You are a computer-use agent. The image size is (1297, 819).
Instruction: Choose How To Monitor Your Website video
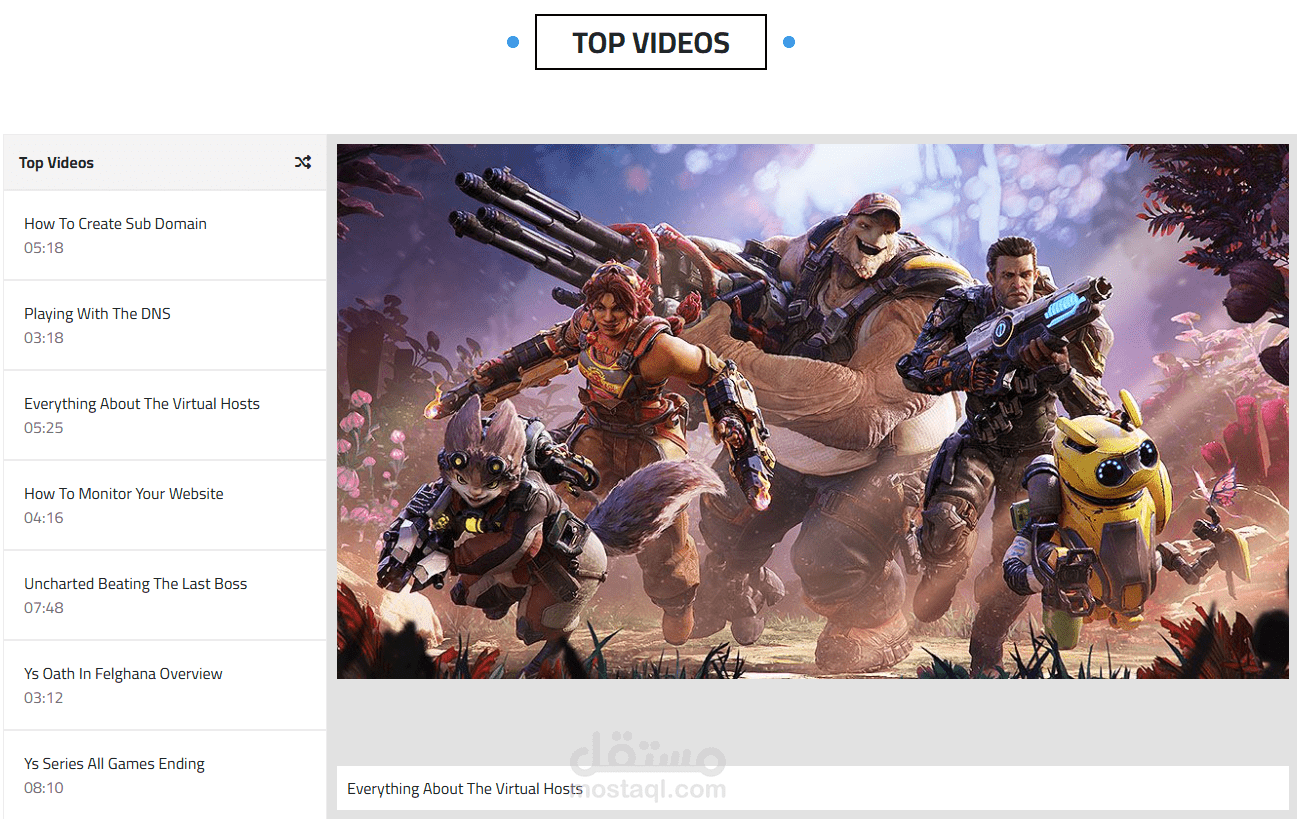click(x=165, y=505)
